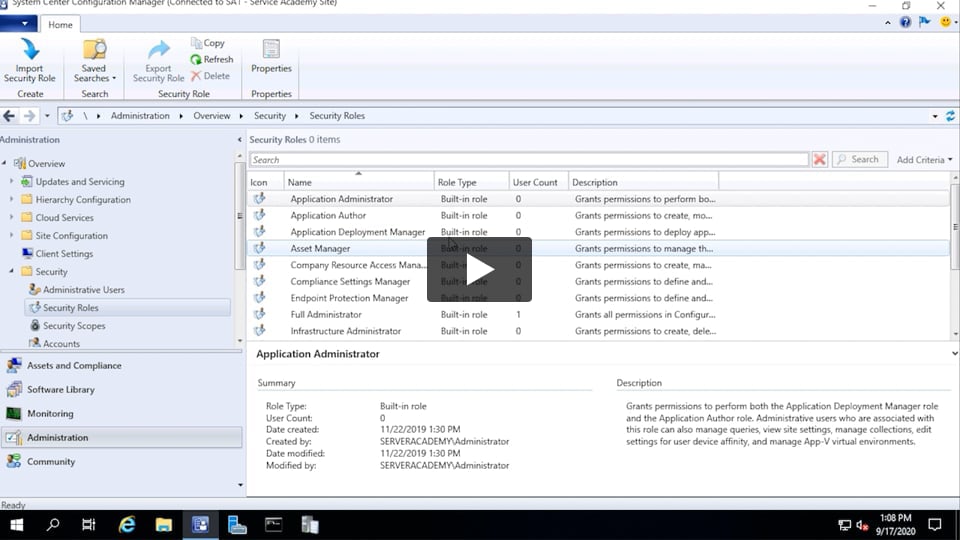Click the Import Security Role icon
Viewport: 960px width, 540px height.
tap(29, 50)
